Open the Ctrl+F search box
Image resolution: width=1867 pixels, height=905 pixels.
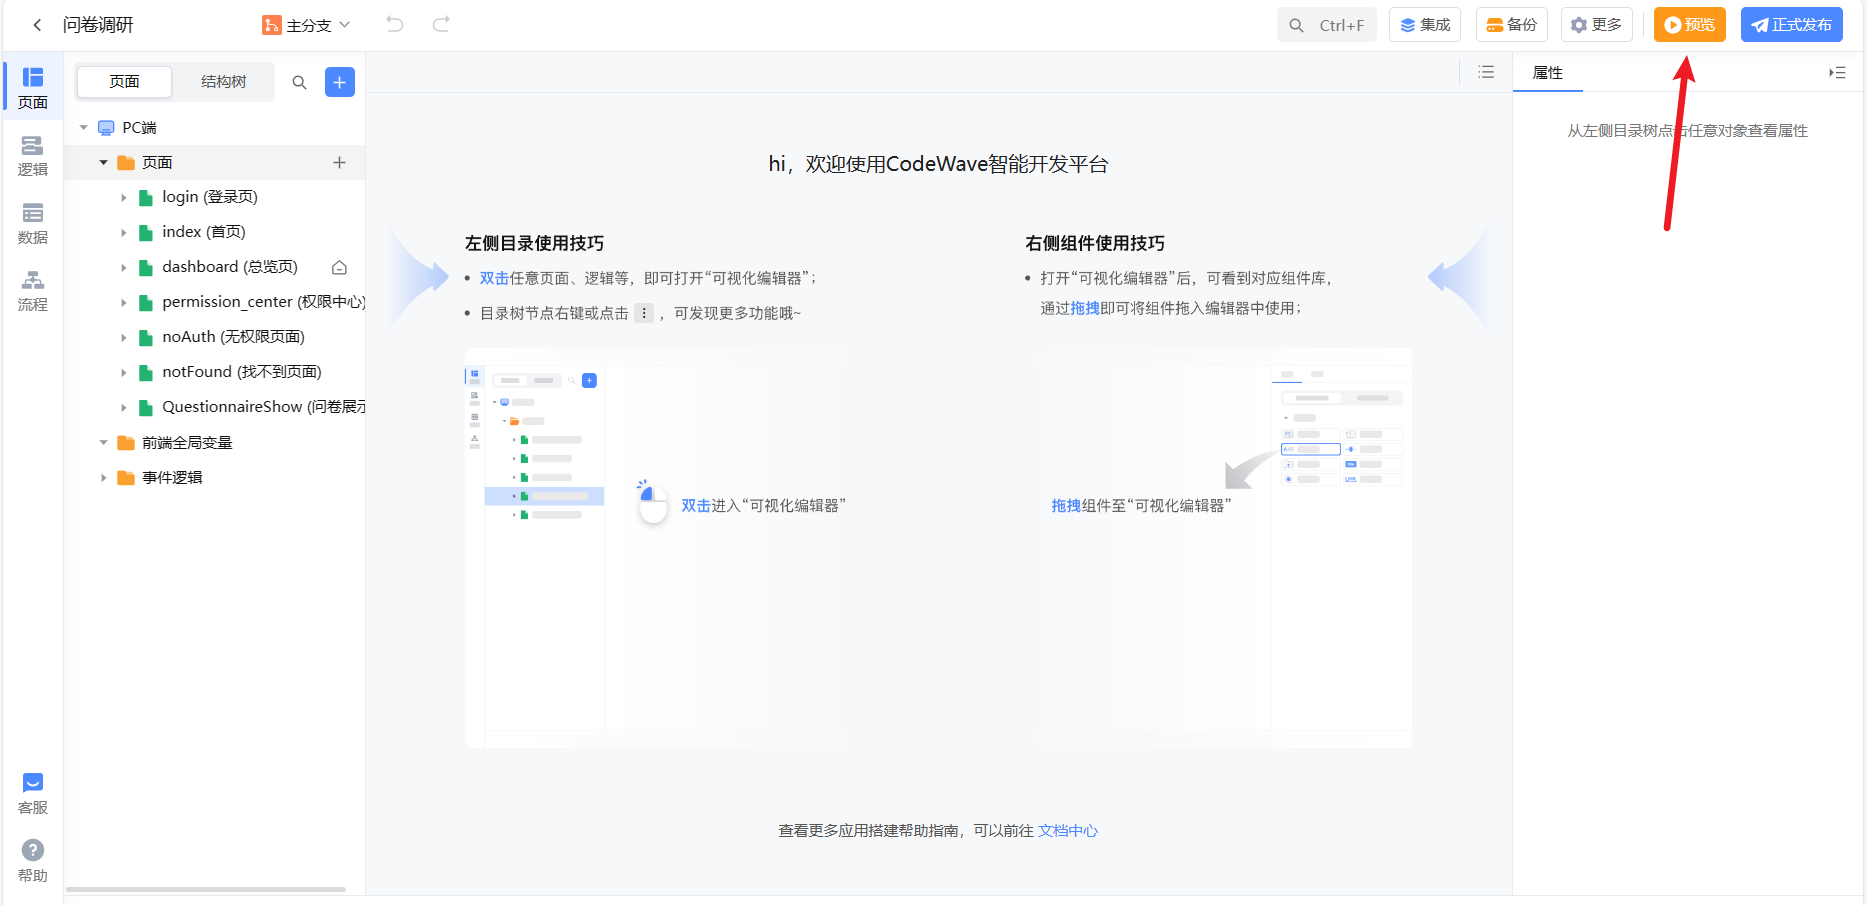[x=1326, y=25]
